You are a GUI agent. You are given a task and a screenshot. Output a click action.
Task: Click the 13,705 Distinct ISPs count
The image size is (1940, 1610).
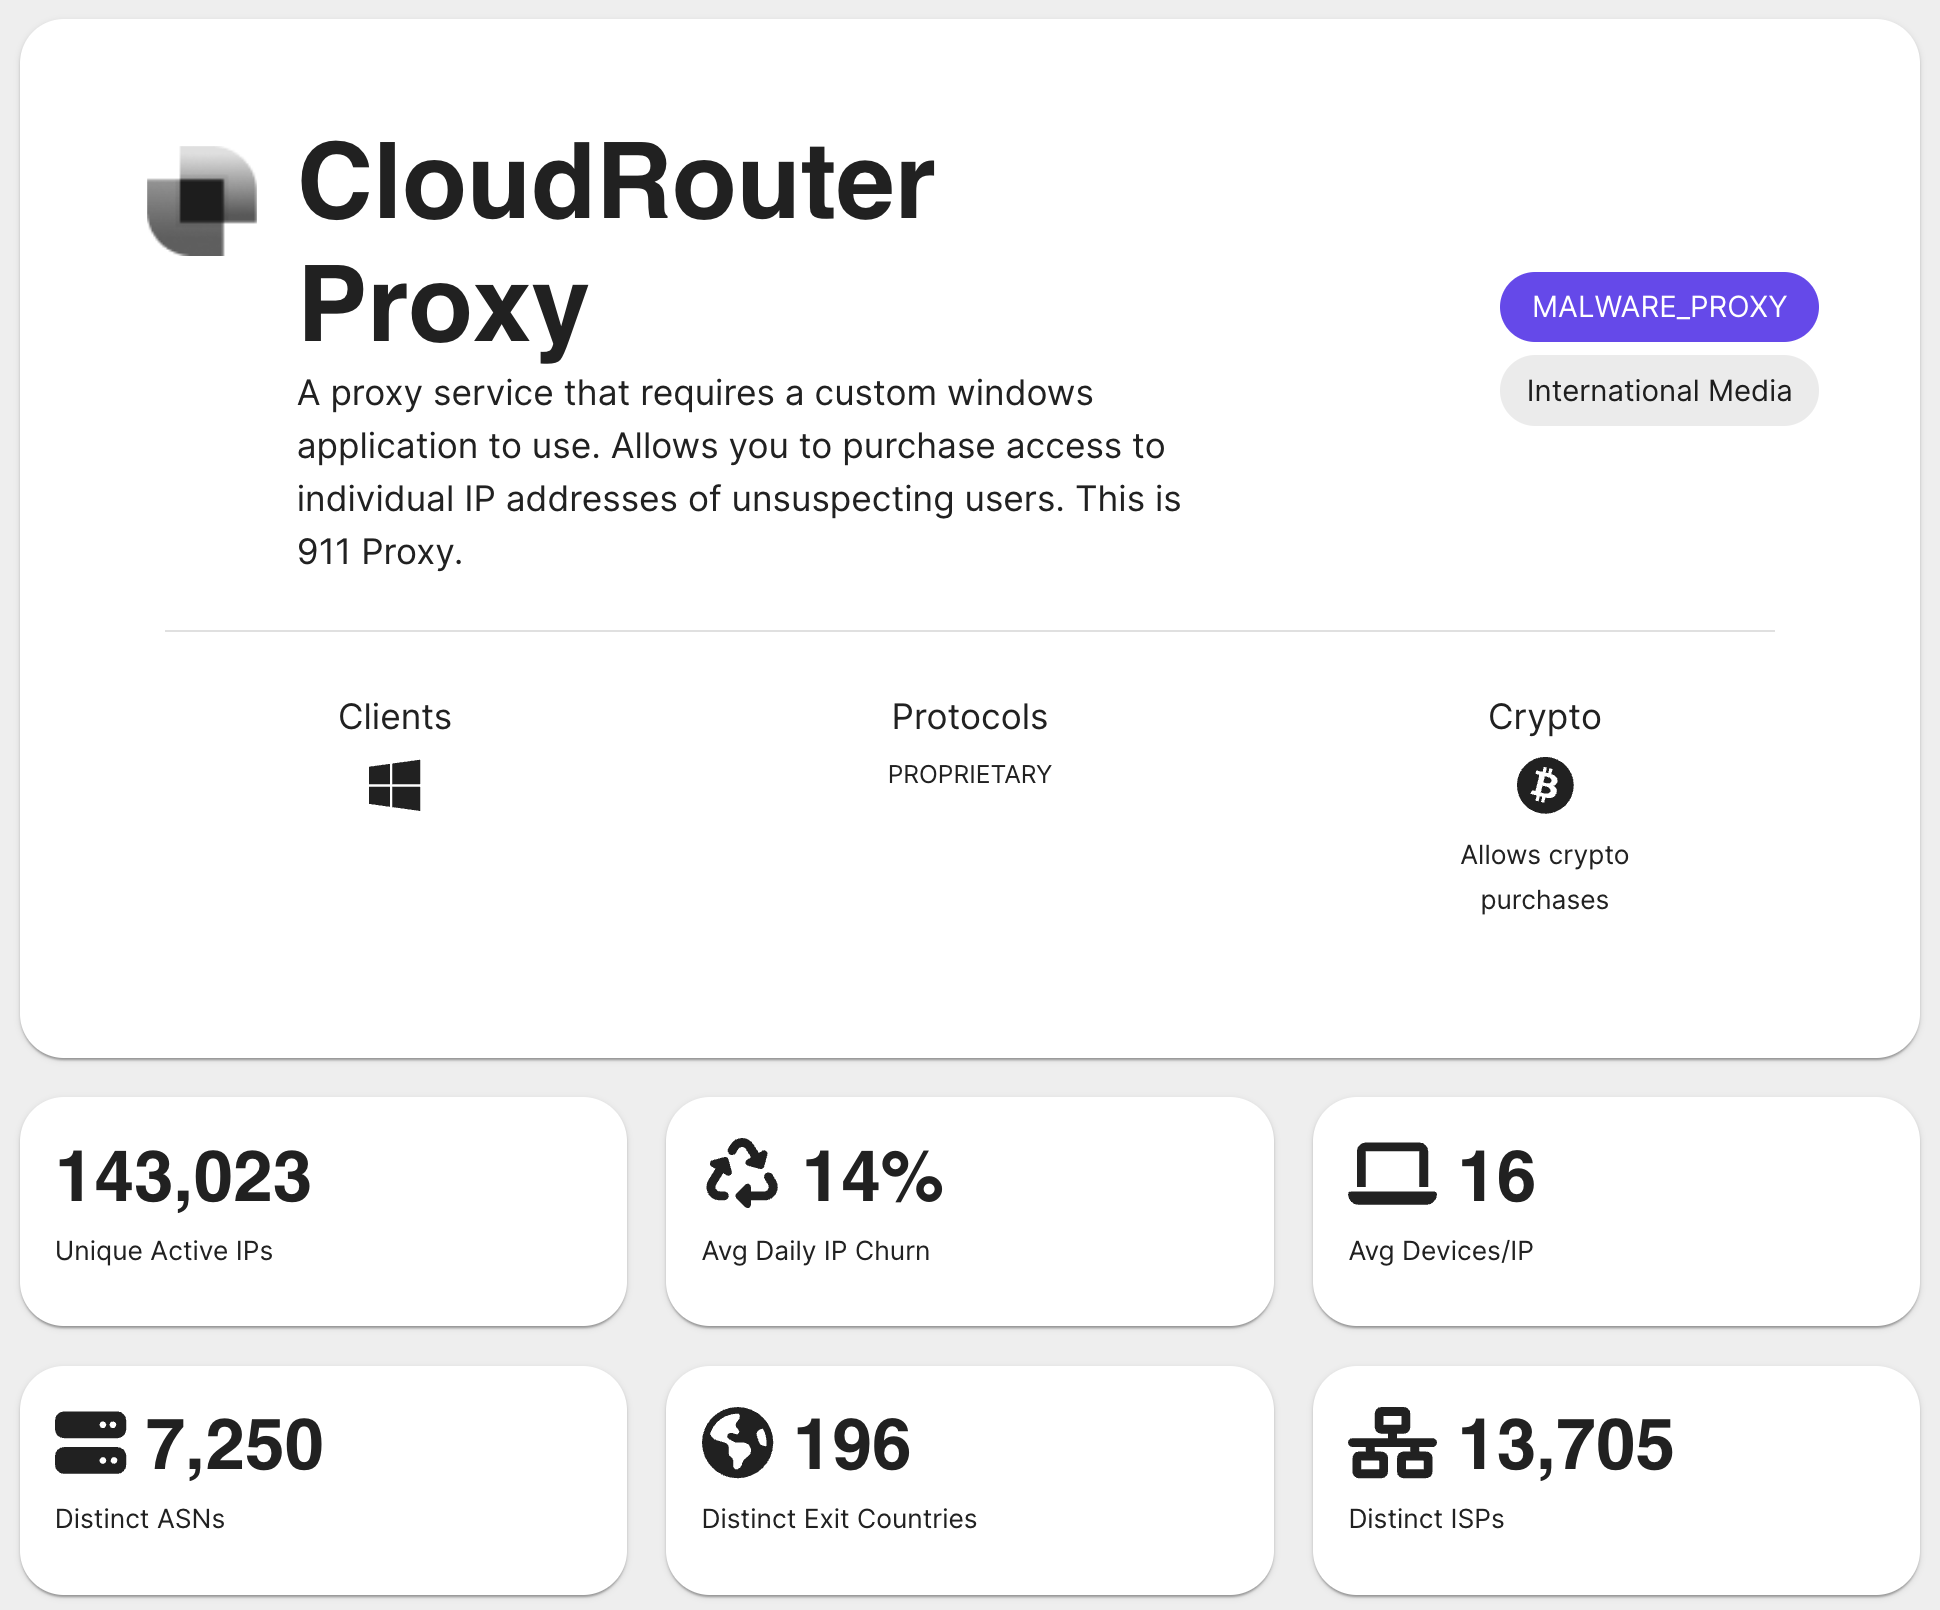(x=1567, y=1443)
